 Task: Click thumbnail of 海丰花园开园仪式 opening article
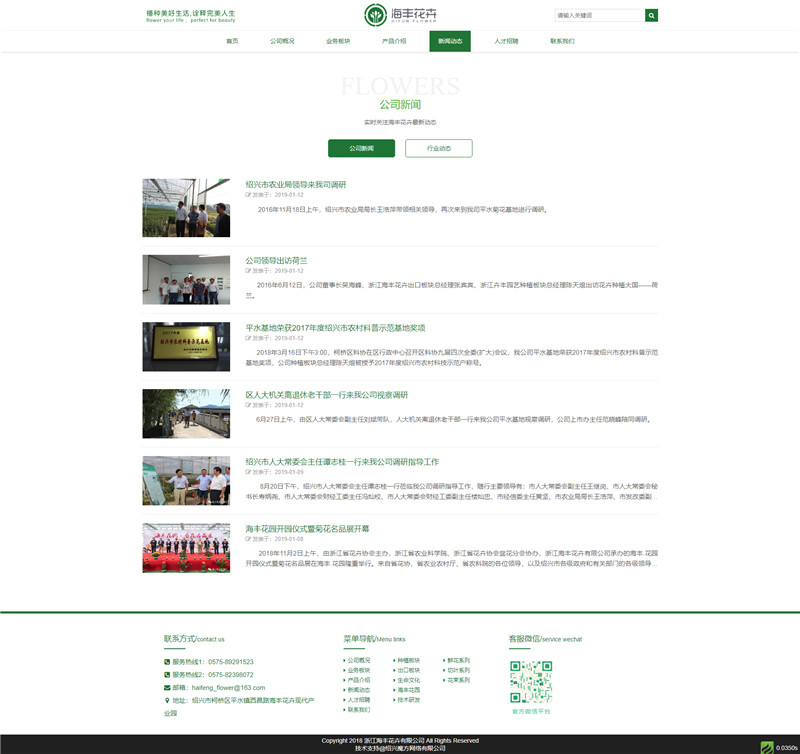tap(186, 547)
